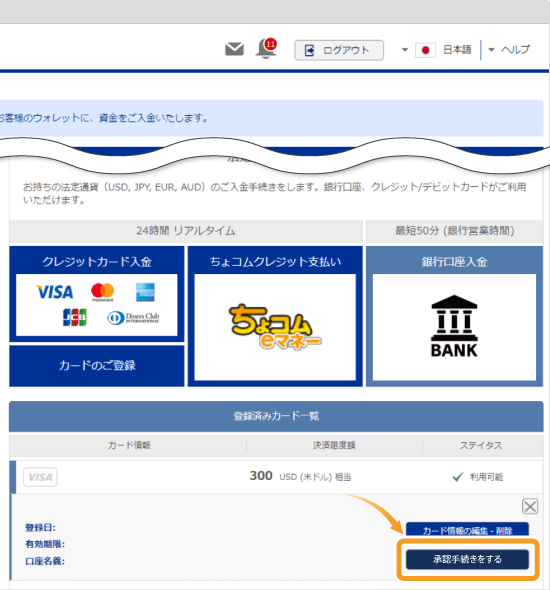This screenshot has height=590, width=550.
Task: Select the Japan flag icon
Action: [425, 50]
